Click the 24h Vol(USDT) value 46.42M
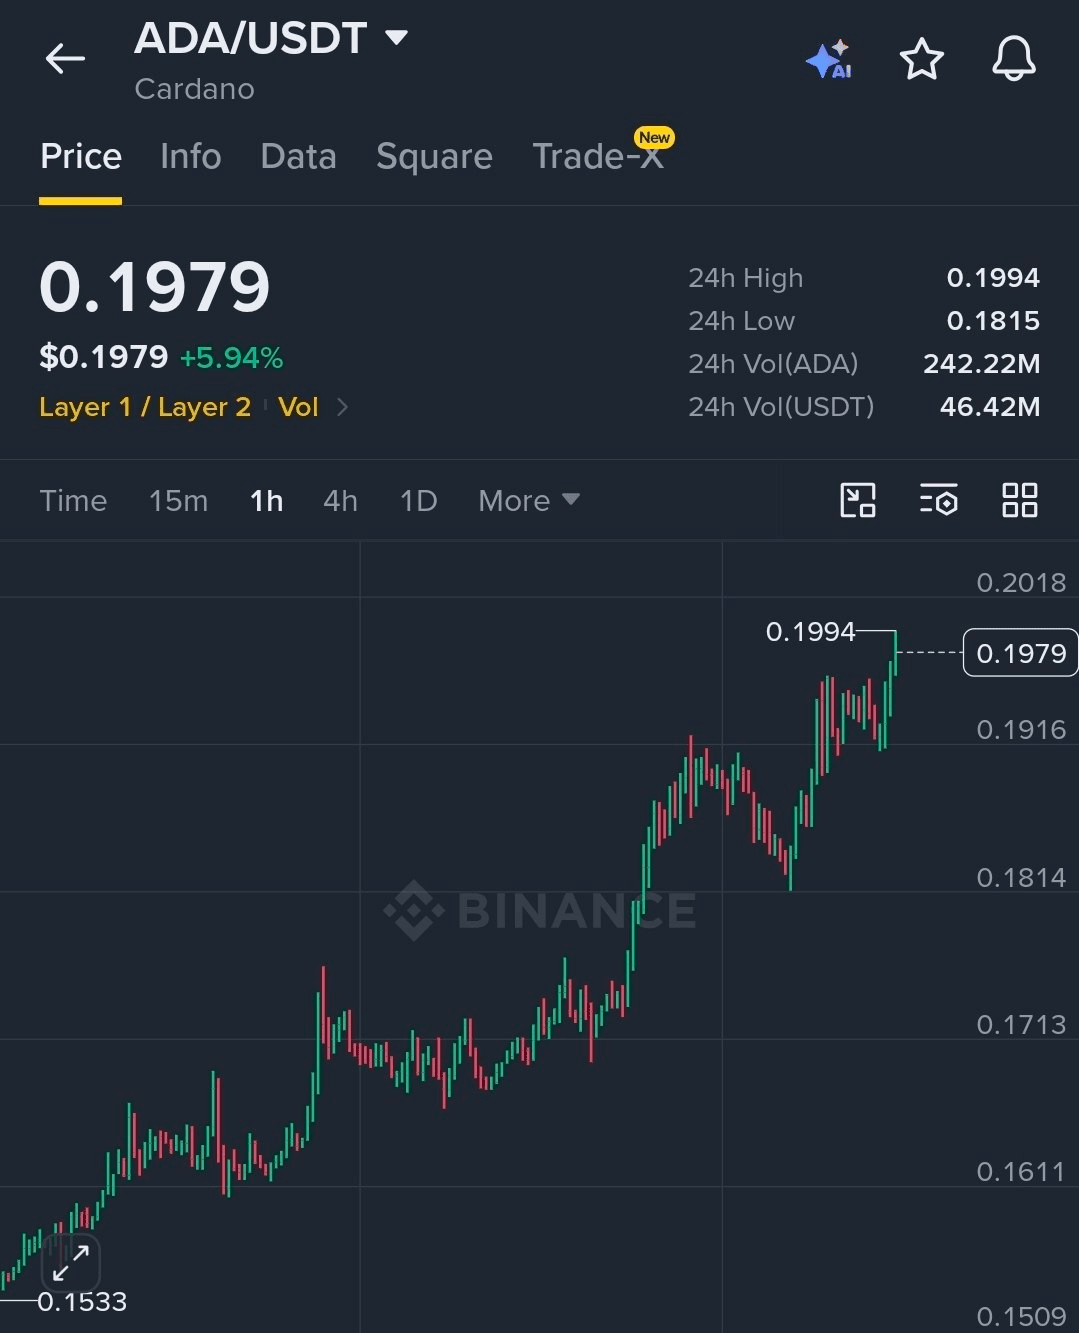The image size is (1079, 1333). coord(990,406)
